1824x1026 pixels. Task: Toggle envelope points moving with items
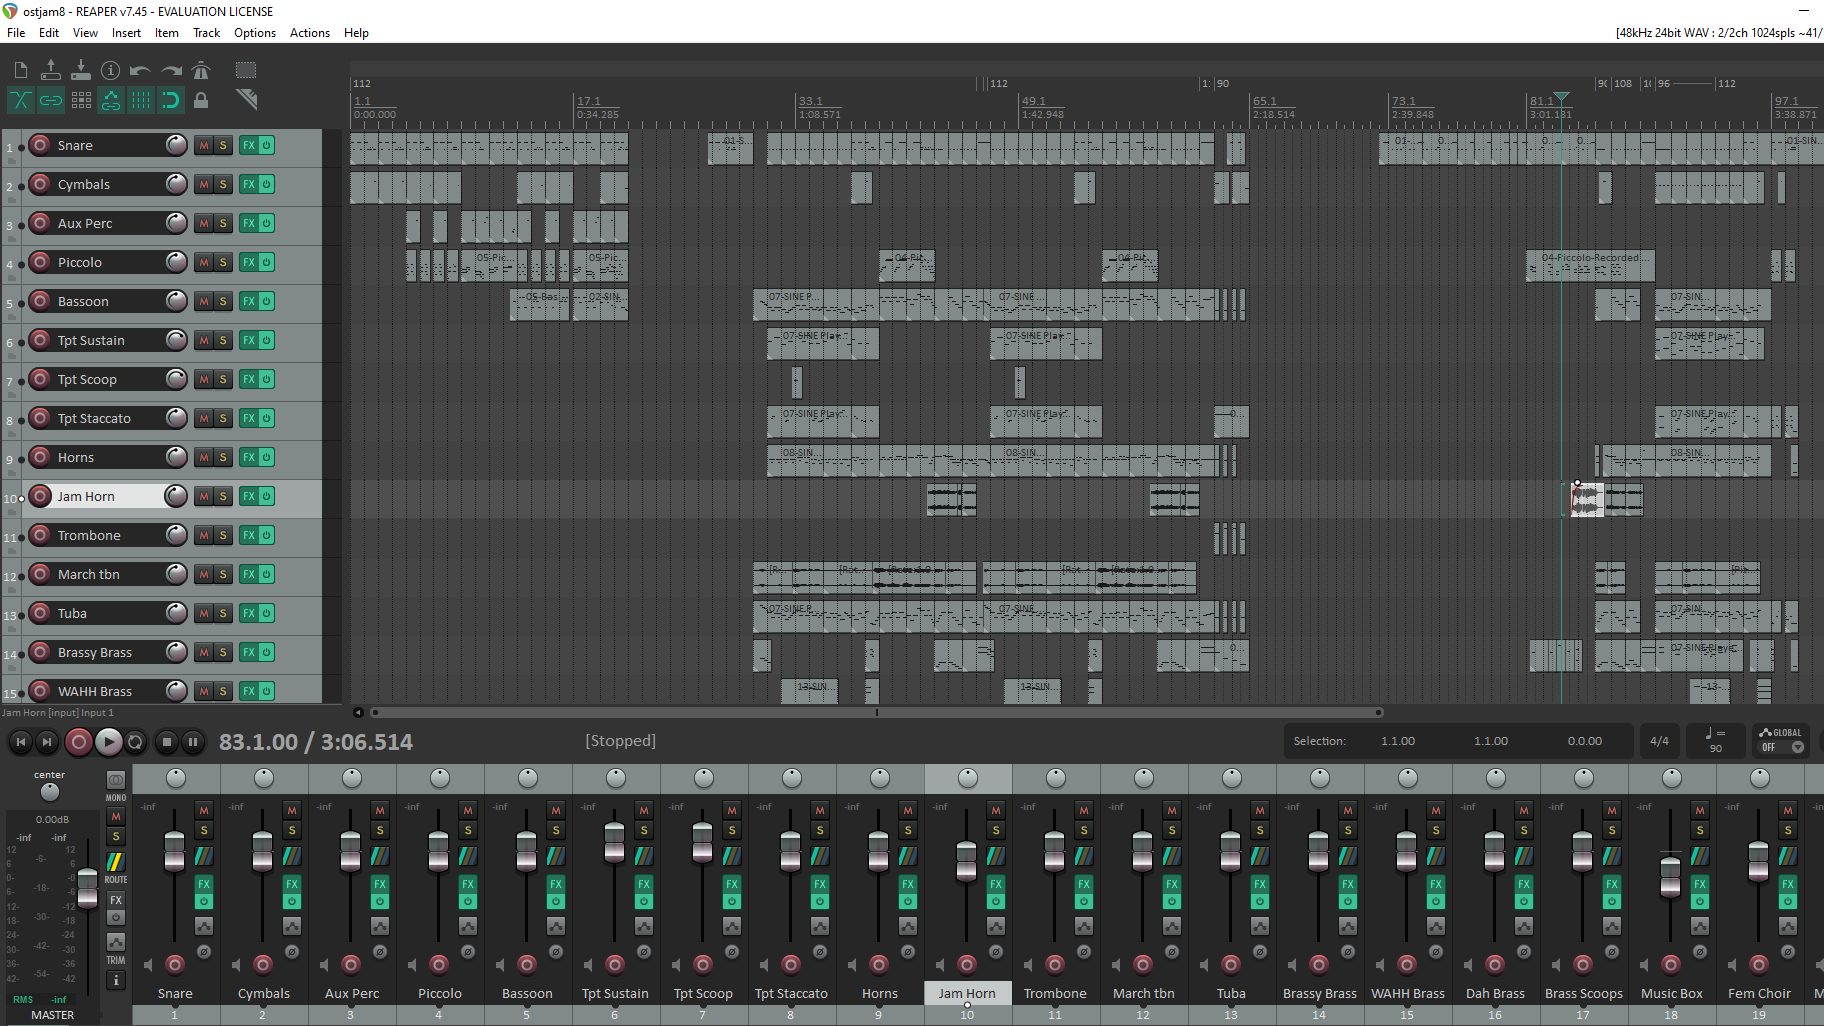click(111, 100)
